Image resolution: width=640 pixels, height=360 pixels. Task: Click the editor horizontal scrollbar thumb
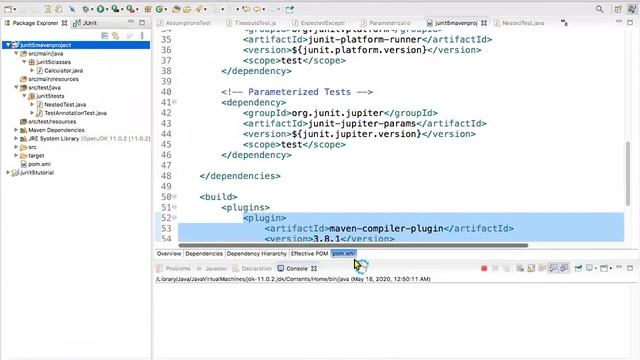(x=353, y=245)
